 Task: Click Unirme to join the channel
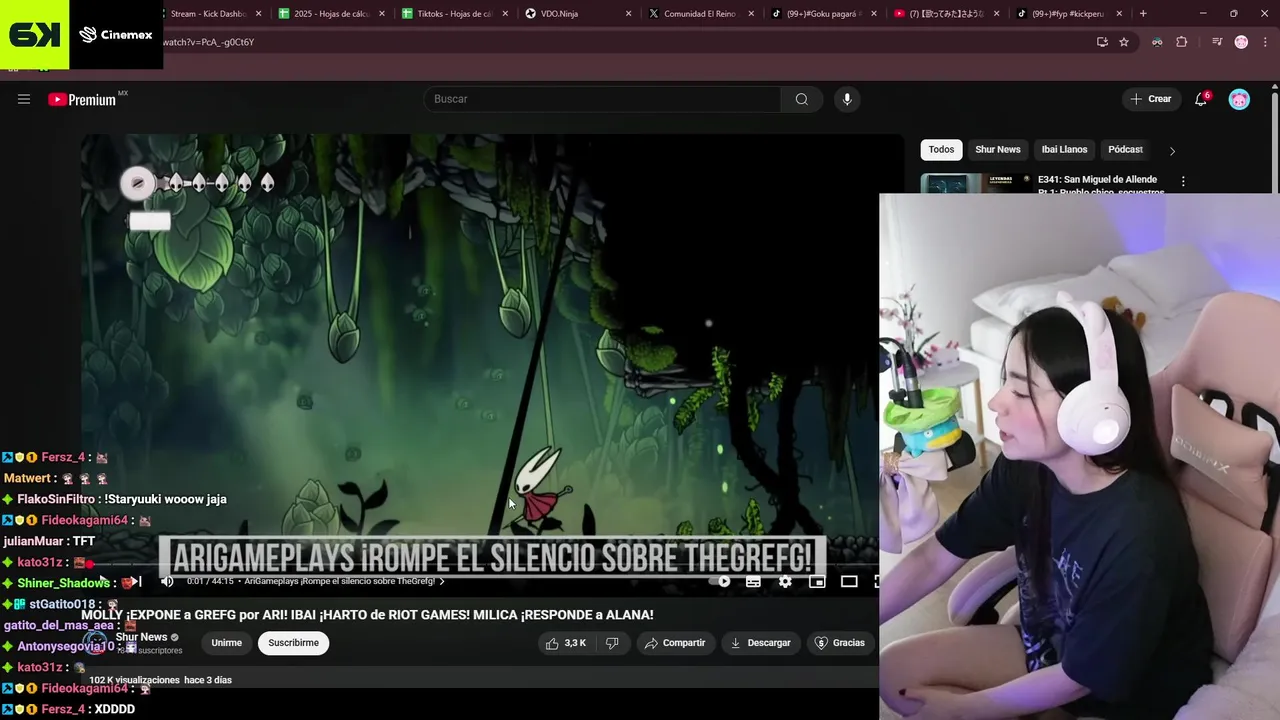coord(227,643)
